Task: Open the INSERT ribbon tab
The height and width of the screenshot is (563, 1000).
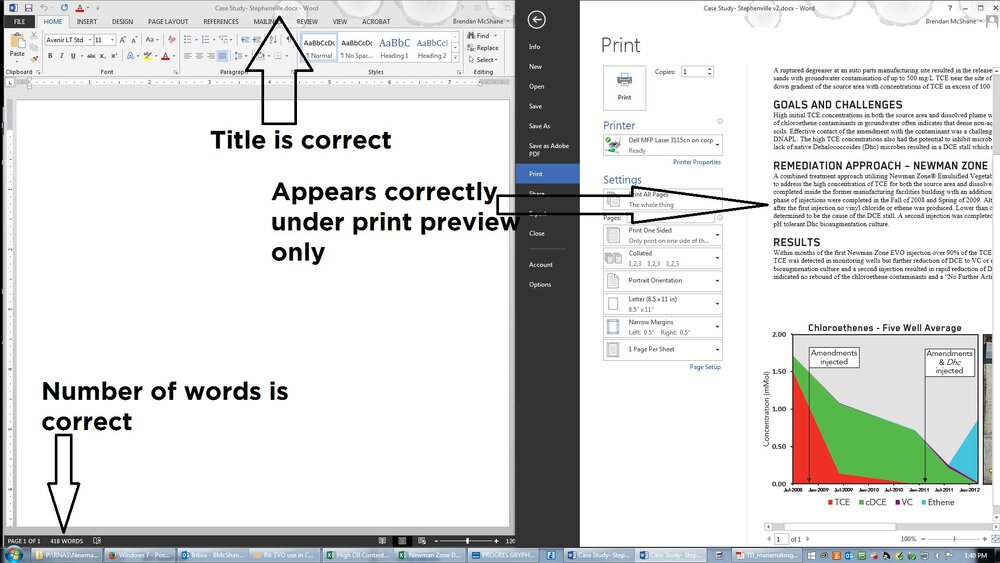Action: [x=87, y=22]
